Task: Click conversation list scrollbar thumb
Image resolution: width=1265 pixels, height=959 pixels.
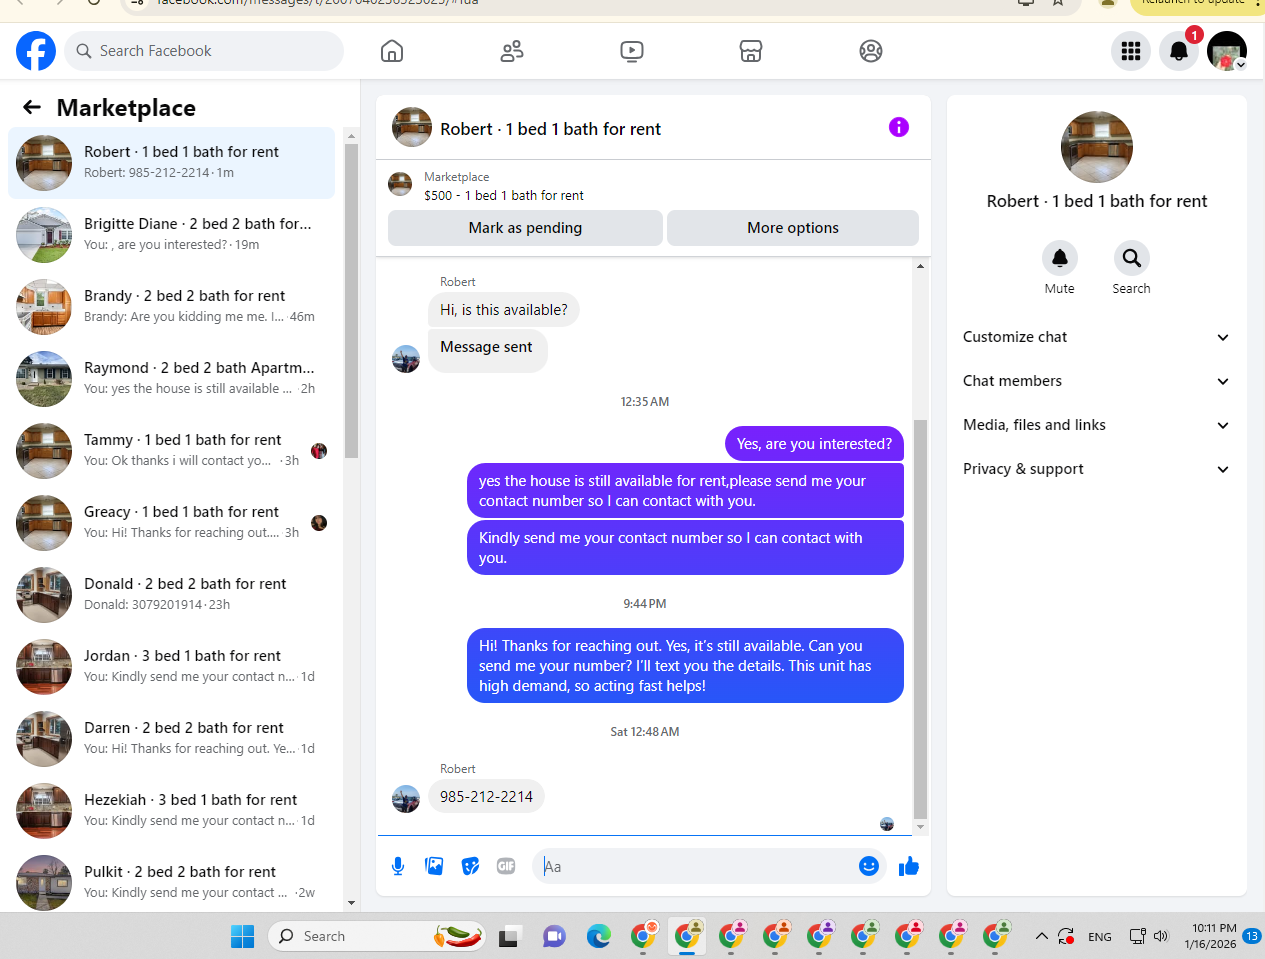Action: (351, 300)
